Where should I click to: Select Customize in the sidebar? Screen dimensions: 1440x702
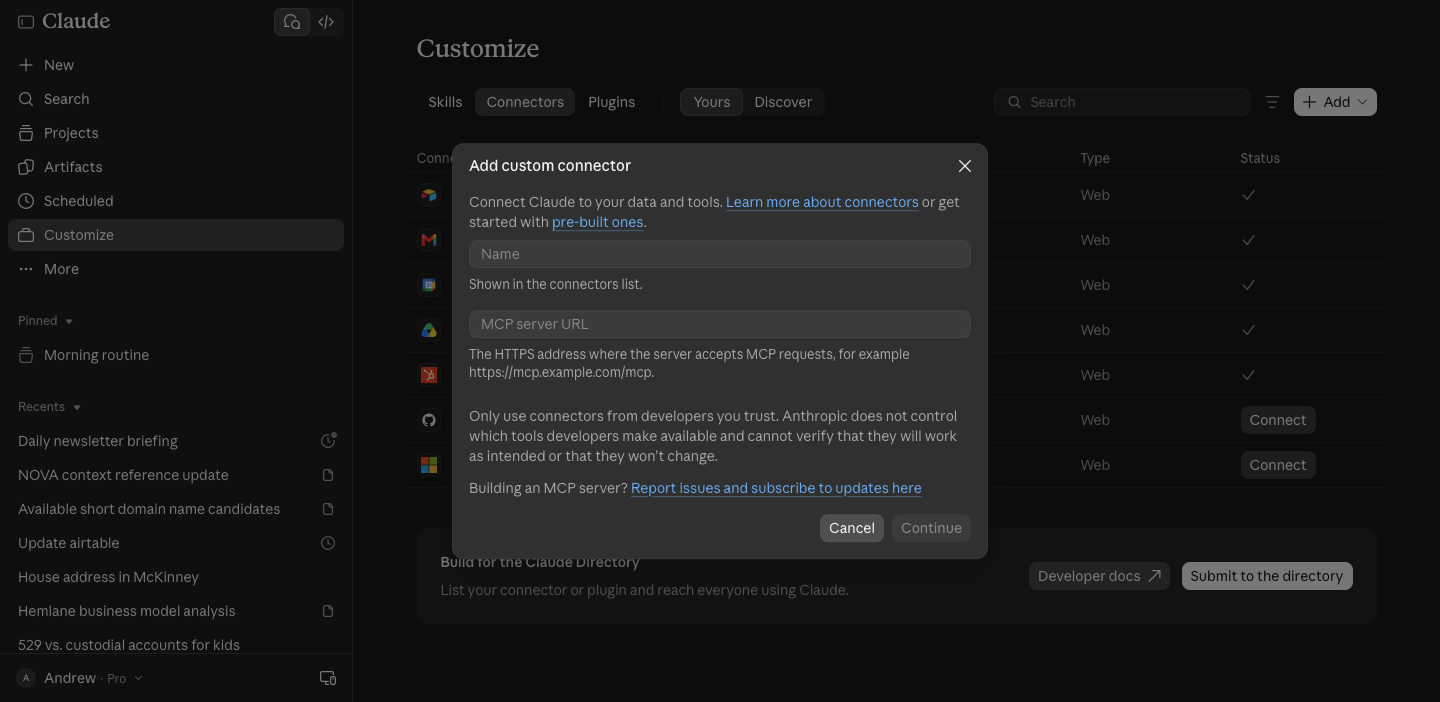click(176, 235)
